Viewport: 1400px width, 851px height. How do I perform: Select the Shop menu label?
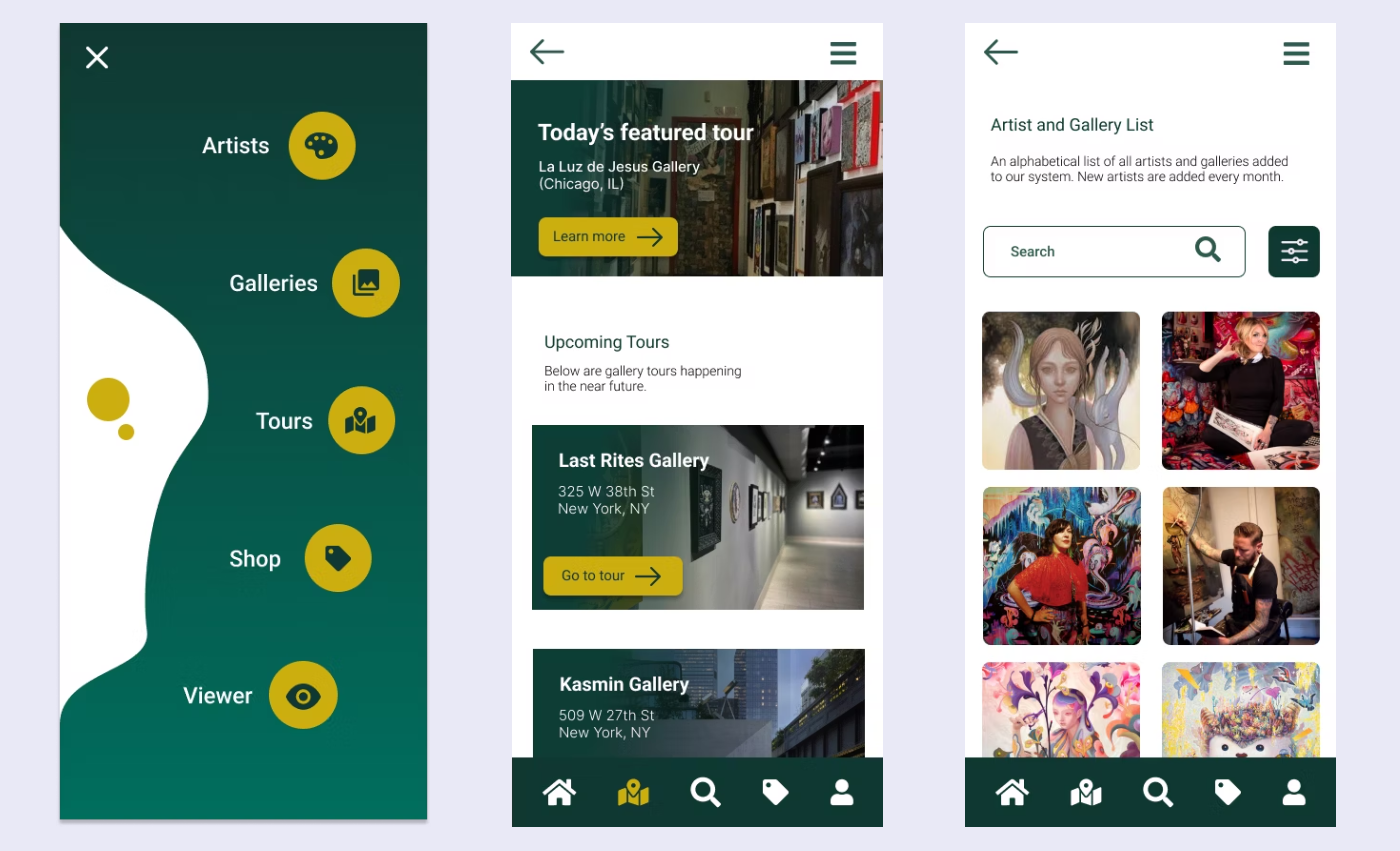(255, 559)
